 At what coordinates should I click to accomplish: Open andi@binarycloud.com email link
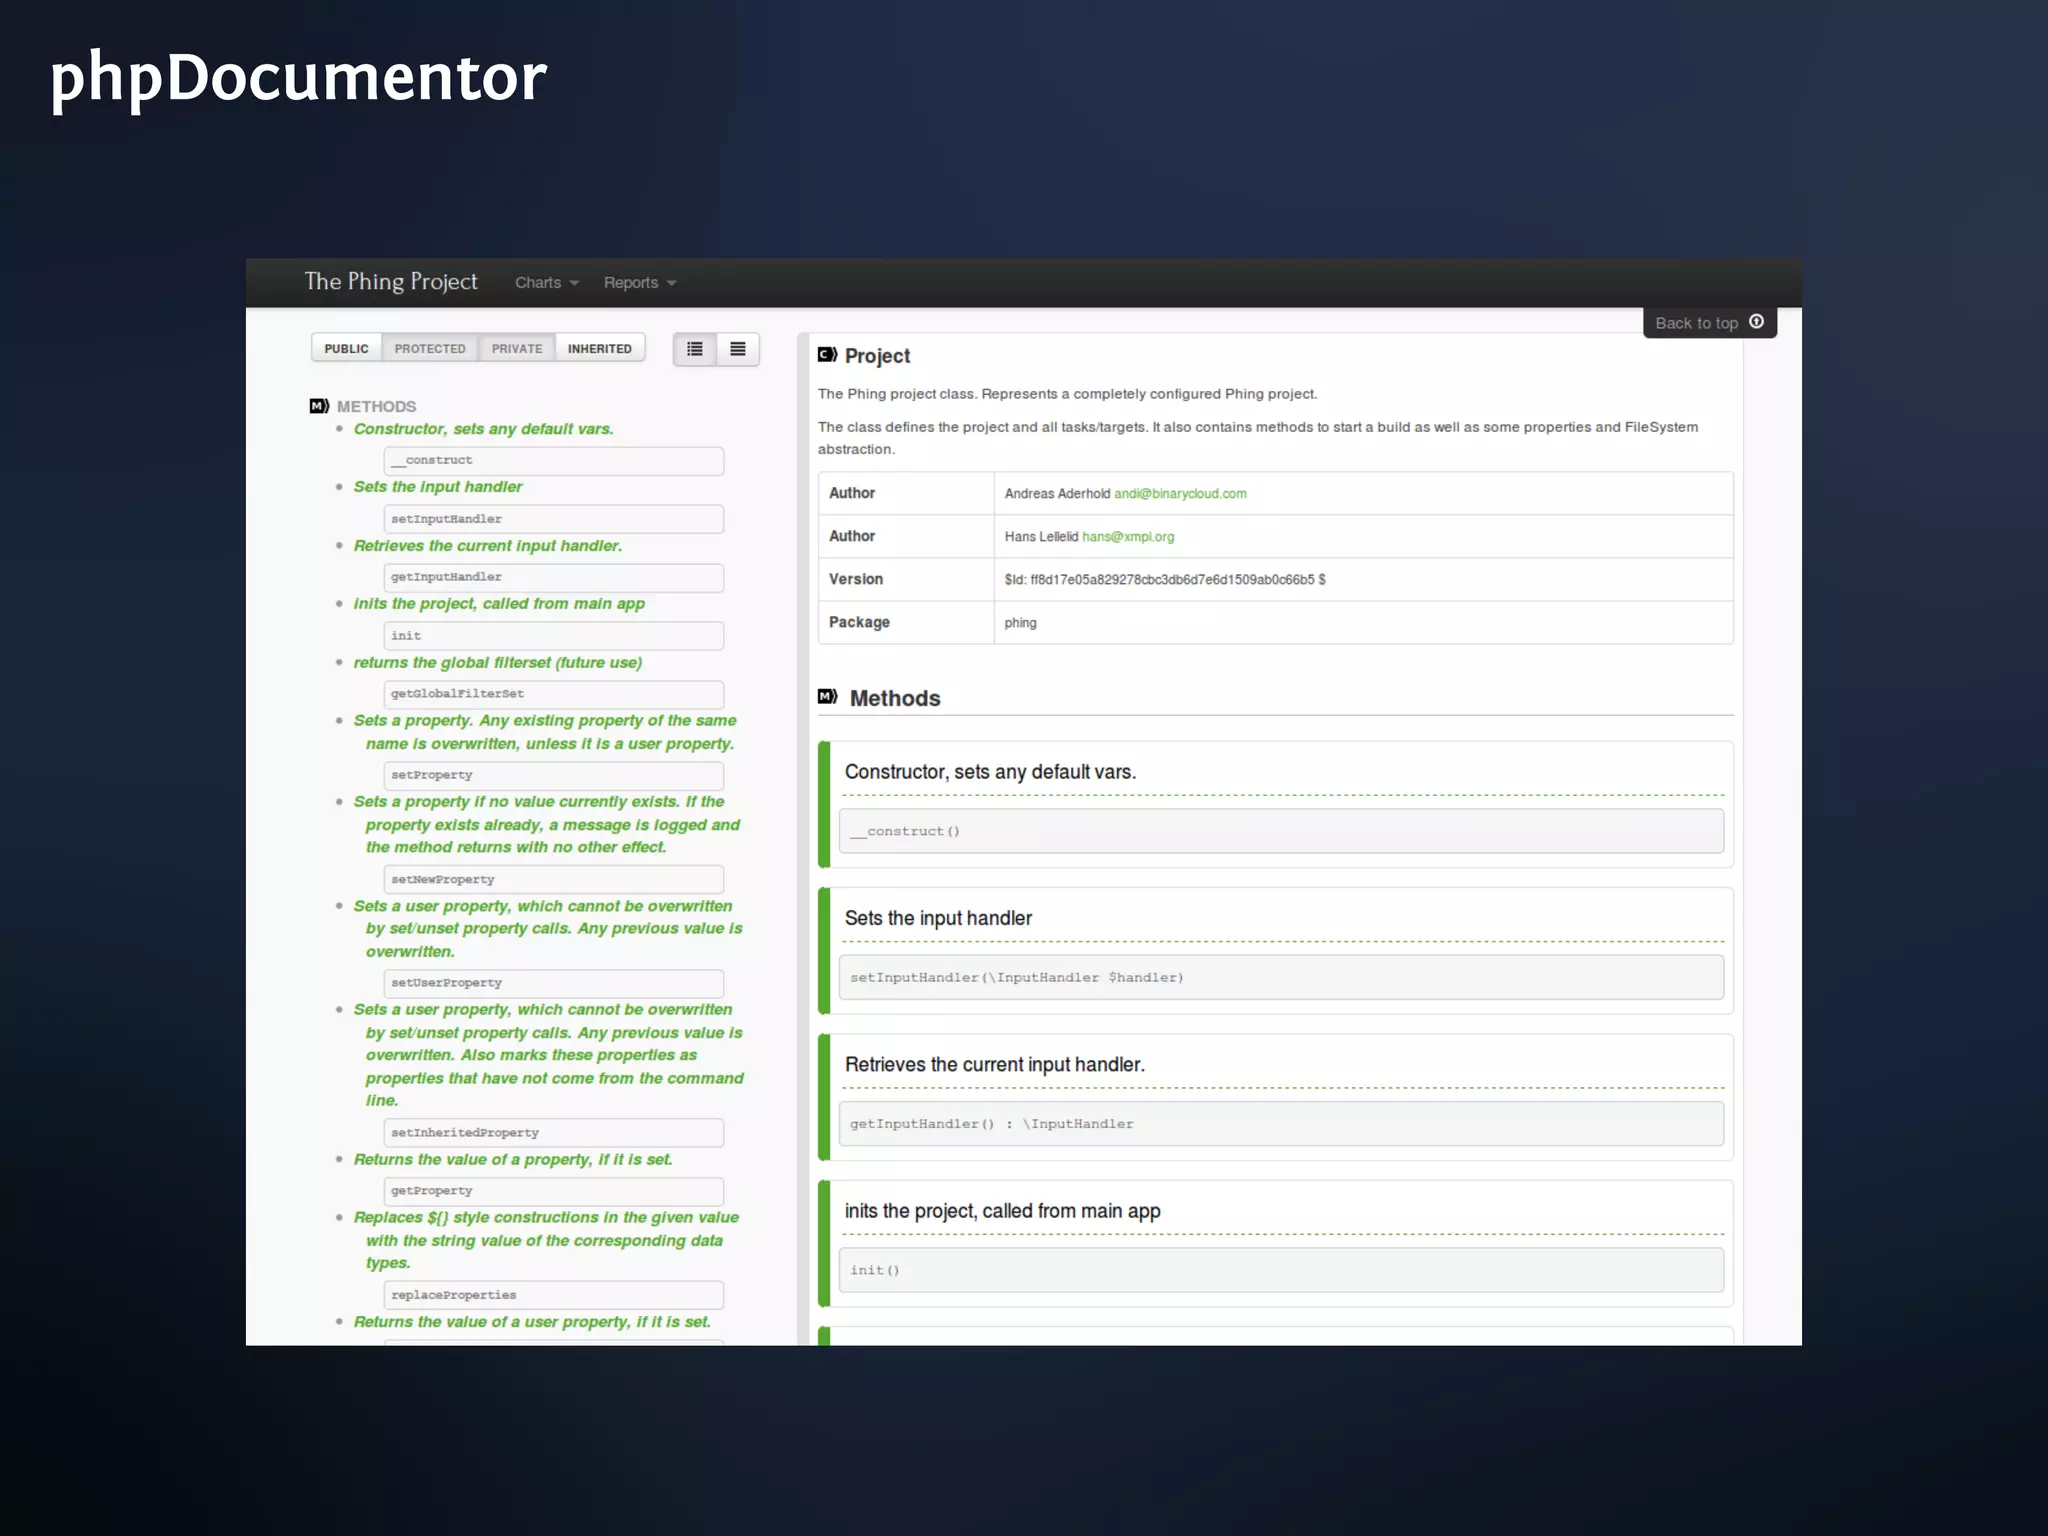pos(1180,494)
